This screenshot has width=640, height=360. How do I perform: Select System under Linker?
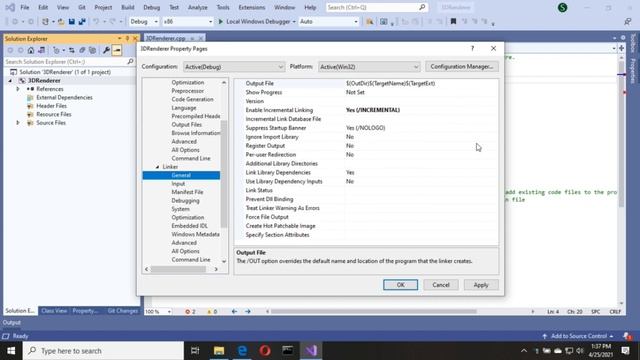(180, 209)
